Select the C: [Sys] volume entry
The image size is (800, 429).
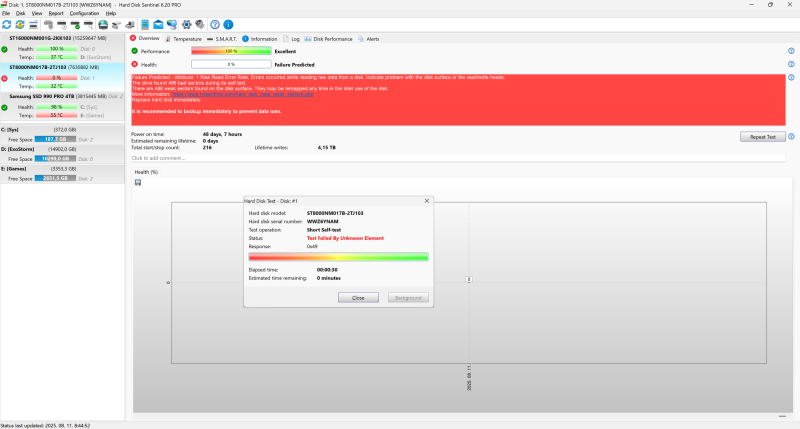pos(62,135)
